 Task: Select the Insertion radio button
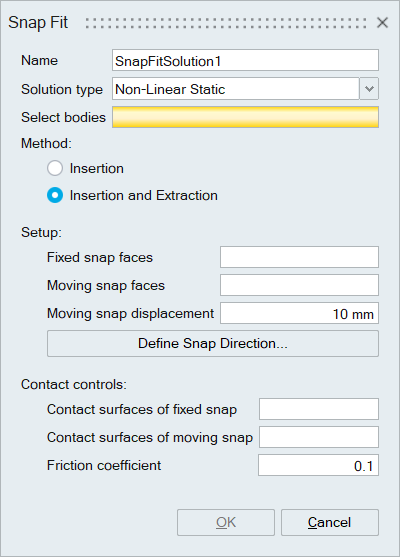55,168
